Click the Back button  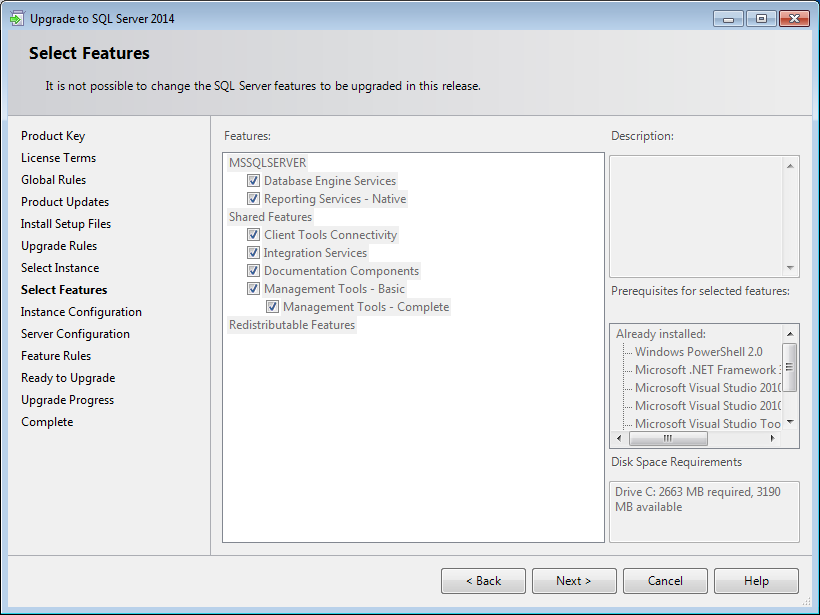[483, 581]
